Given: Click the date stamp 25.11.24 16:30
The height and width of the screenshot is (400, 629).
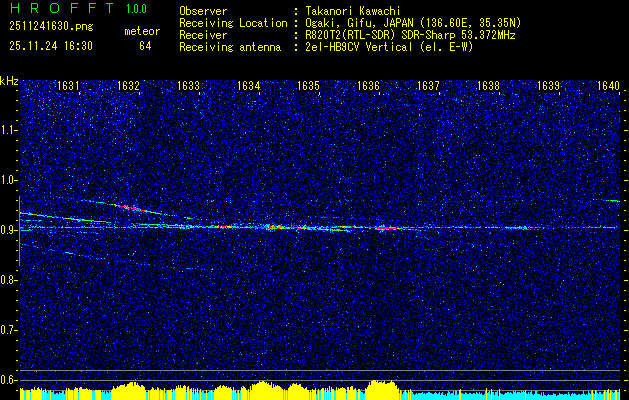Looking at the screenshot, I should (x=51, y=46).
